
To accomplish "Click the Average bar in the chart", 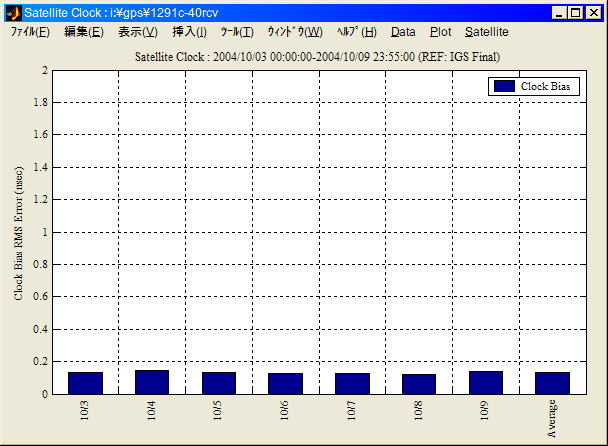I will tap(552, 383).
